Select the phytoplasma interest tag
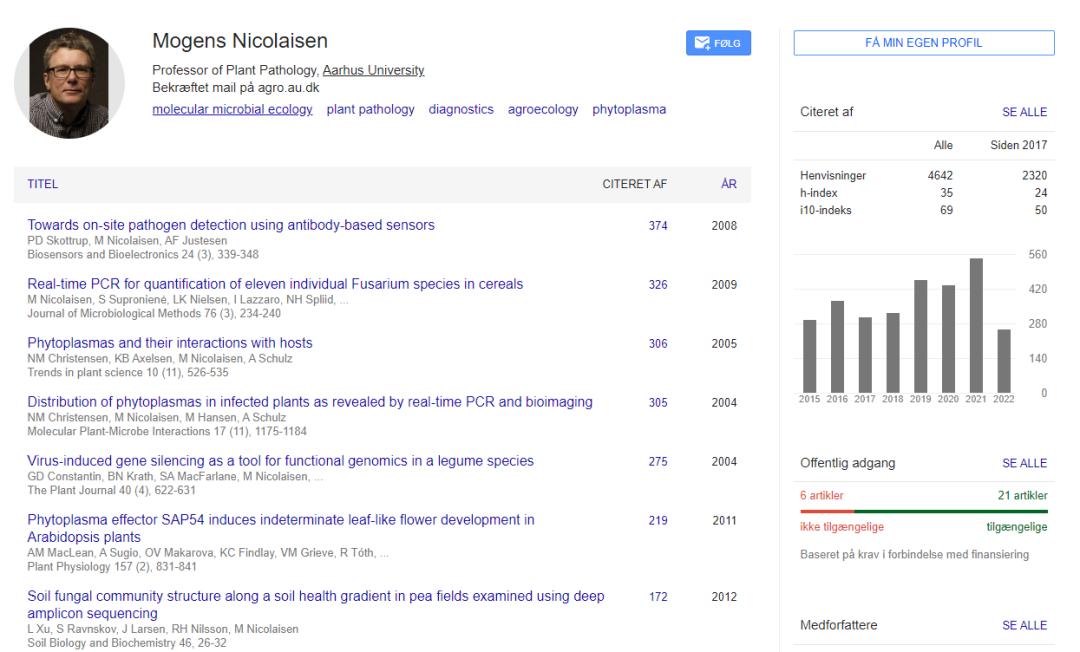 point(629,110)
